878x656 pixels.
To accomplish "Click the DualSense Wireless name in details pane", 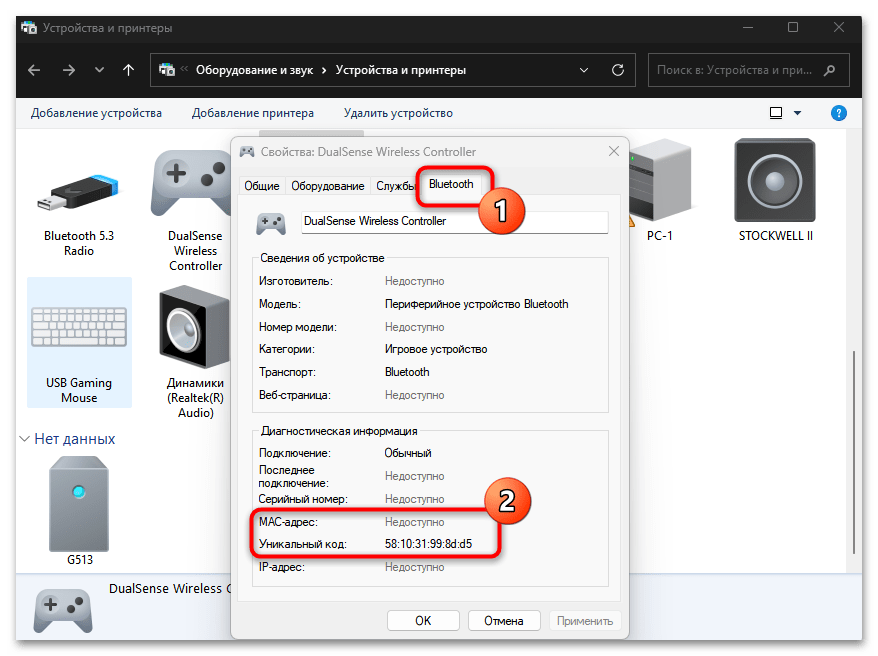I will point(170,588).
